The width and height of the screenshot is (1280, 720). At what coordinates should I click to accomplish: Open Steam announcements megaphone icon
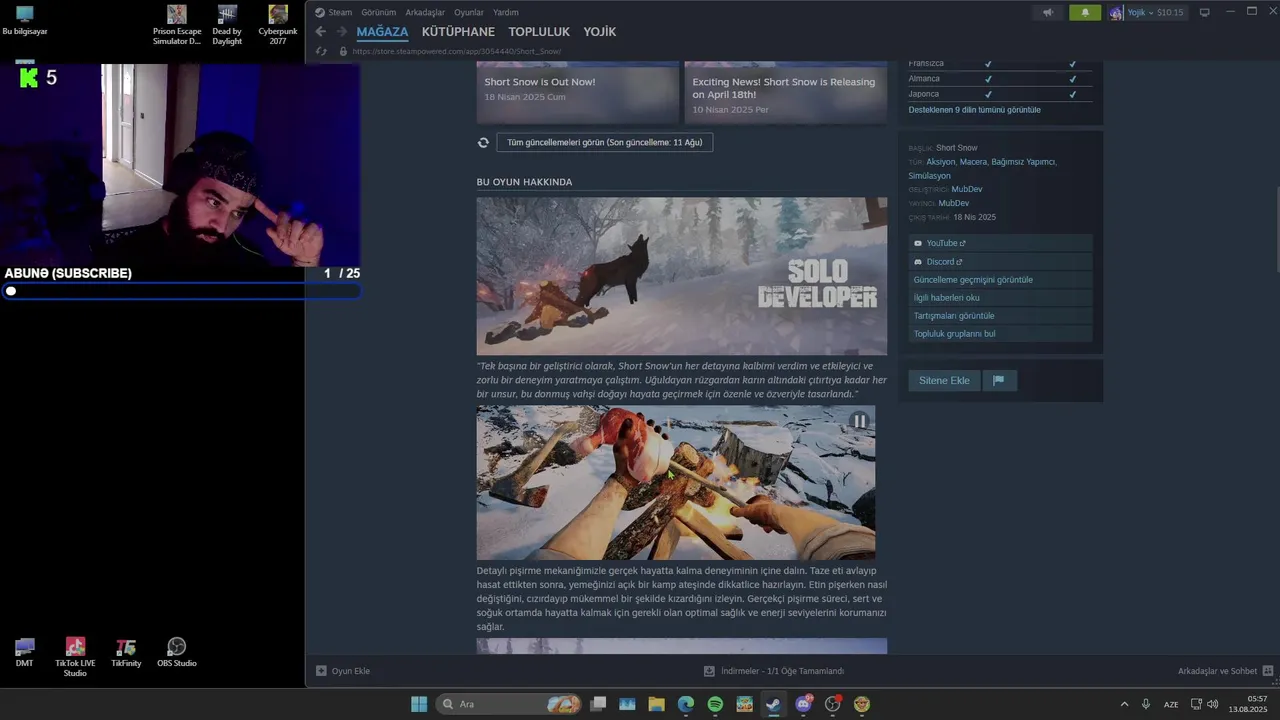coord(1048,12)
